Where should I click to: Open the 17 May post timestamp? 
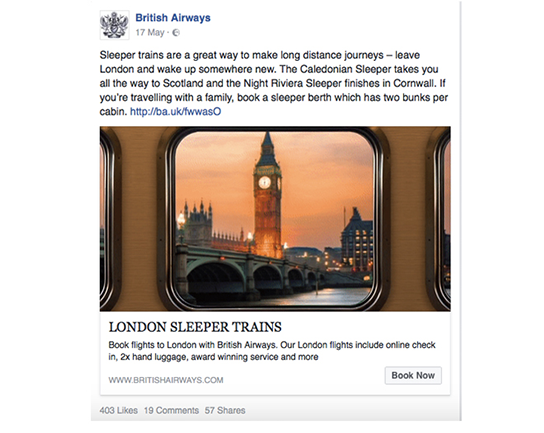tap(150, 33)
